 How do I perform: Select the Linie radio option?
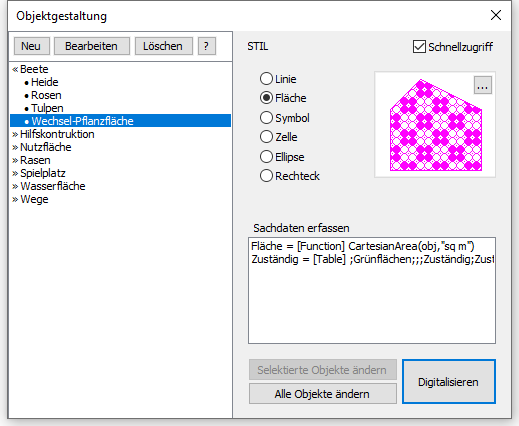266,79
